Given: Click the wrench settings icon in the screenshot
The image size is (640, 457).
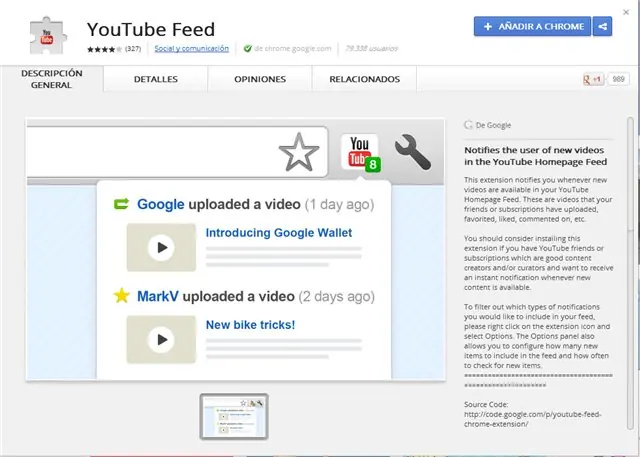Looking at the screenshot, I should 412,152.
